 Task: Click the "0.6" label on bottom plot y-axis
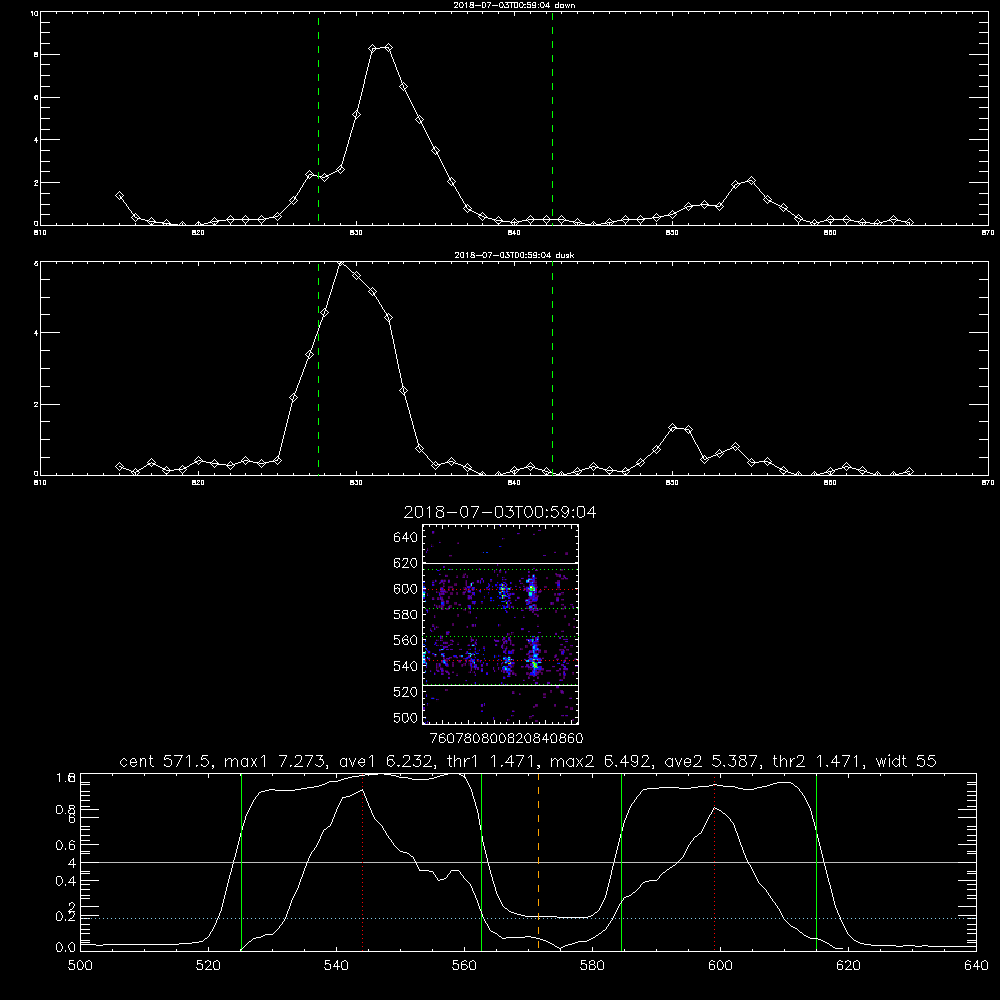[66, 845]
